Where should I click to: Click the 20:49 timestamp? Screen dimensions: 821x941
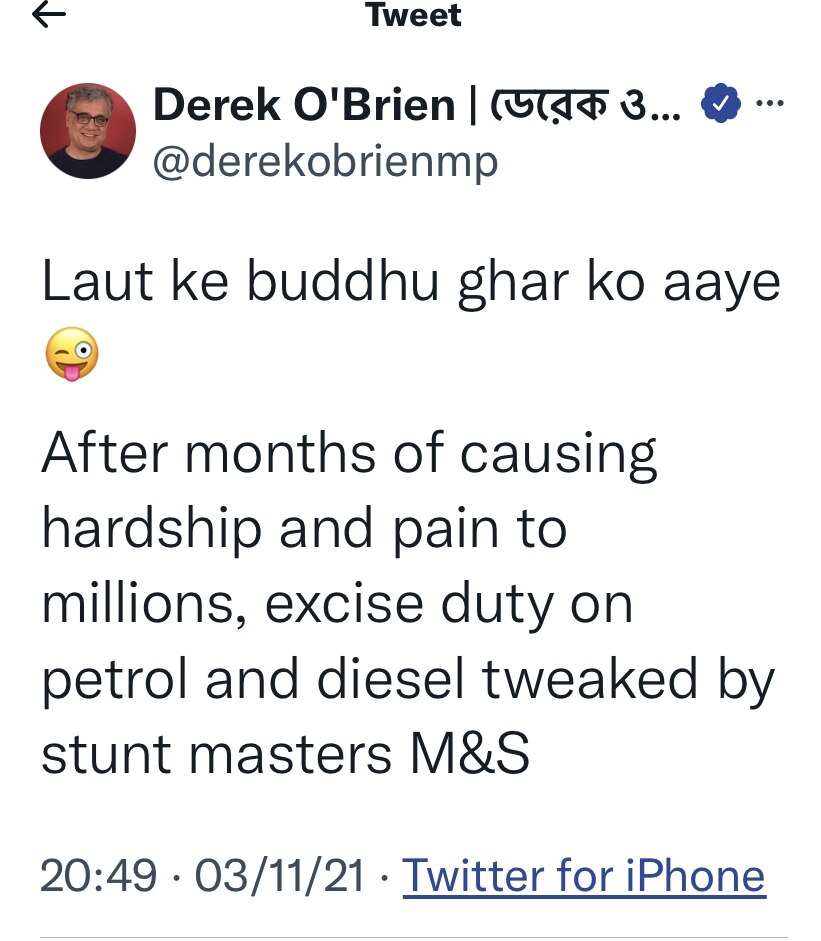click(x=98, y=876)
